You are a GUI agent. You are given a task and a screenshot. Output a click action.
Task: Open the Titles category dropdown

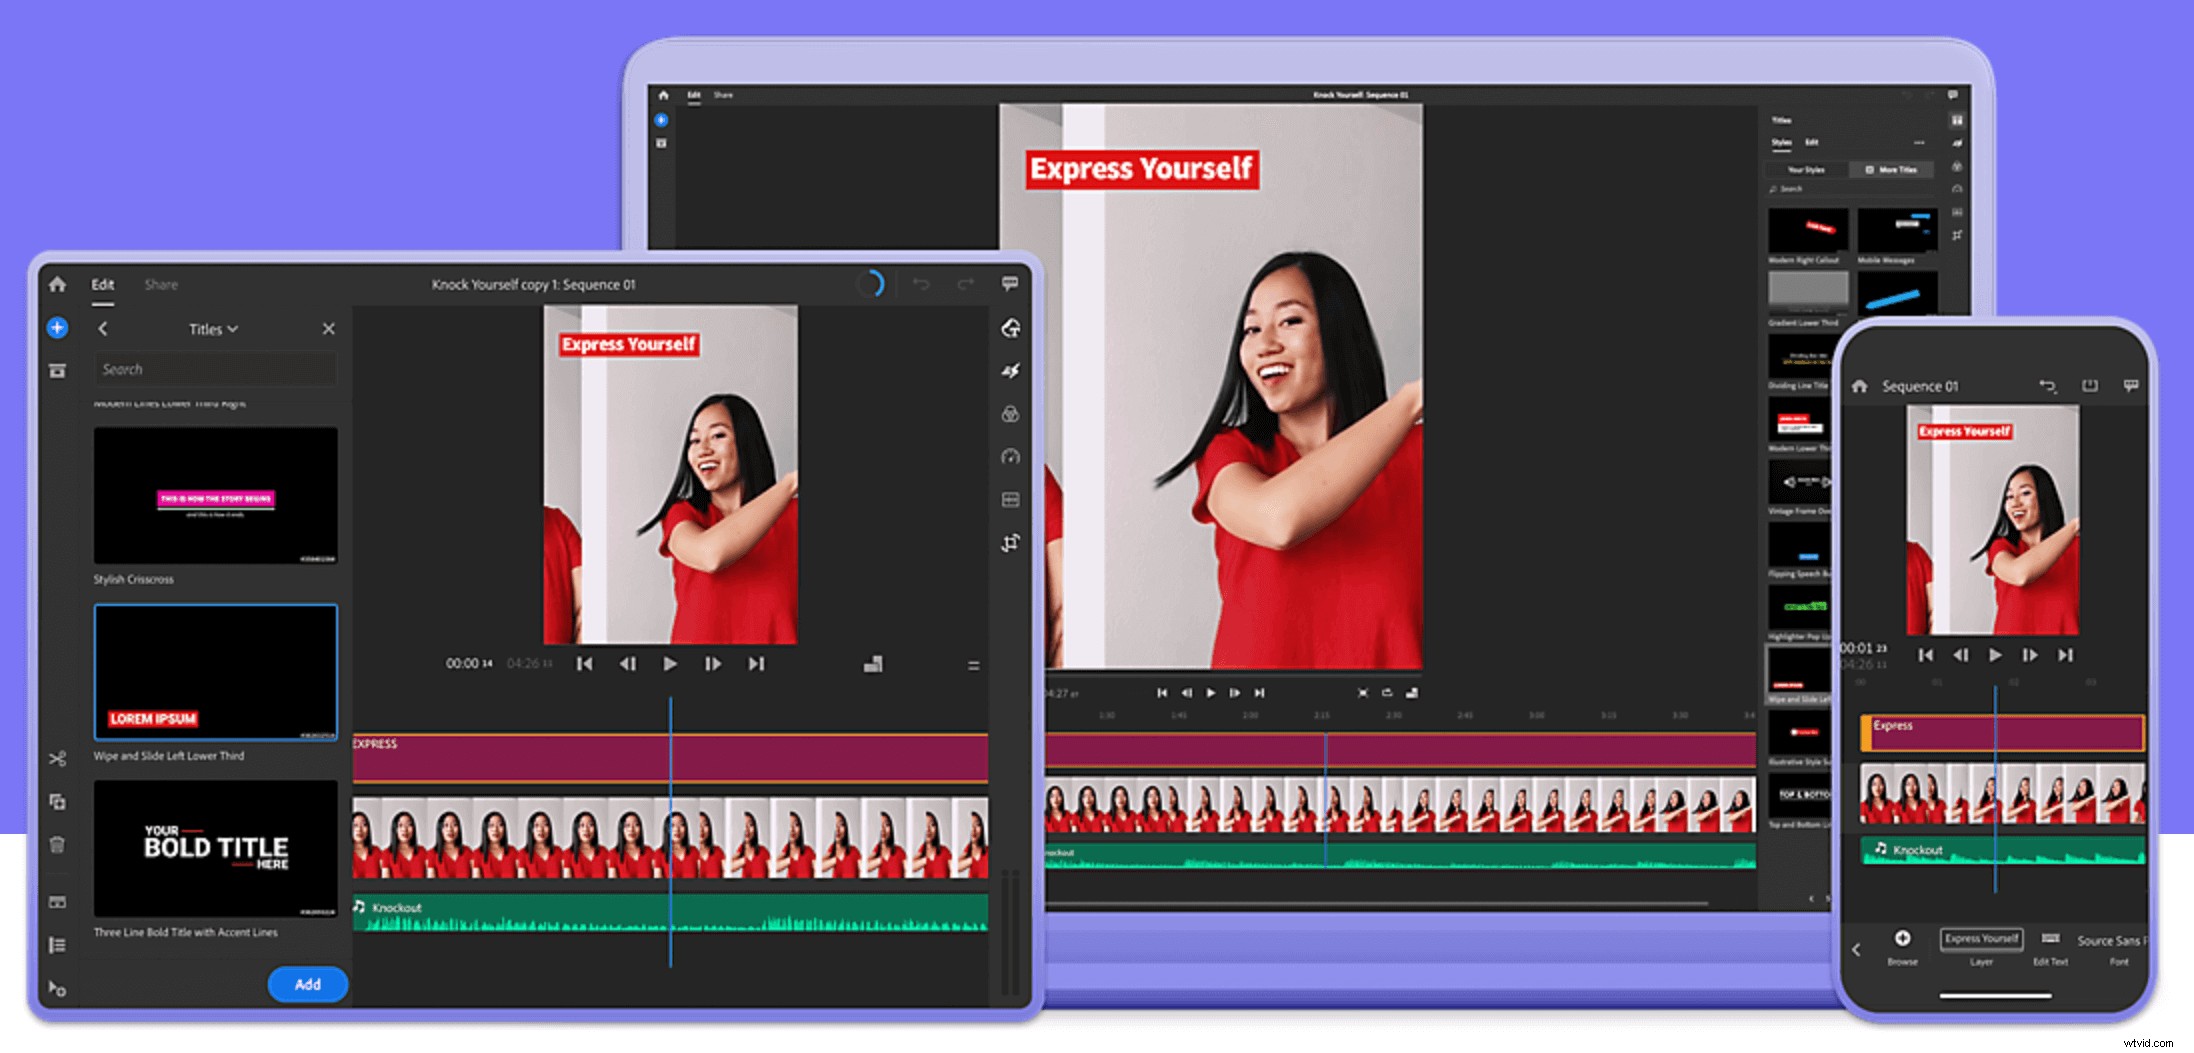(210, 330)
